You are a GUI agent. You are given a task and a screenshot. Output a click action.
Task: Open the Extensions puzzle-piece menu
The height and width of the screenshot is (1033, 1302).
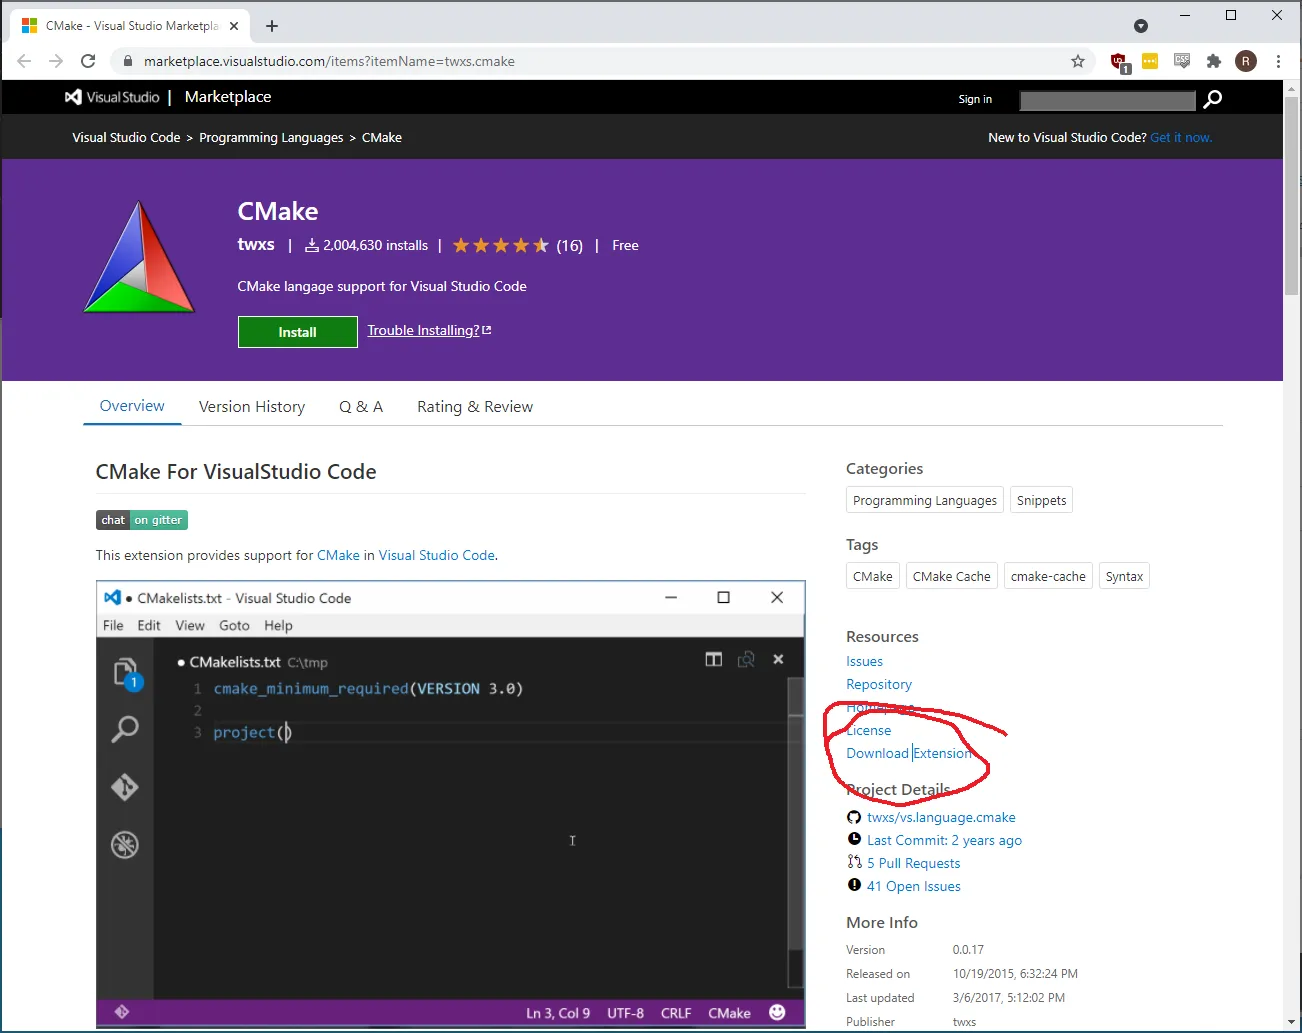[1214, 61]
